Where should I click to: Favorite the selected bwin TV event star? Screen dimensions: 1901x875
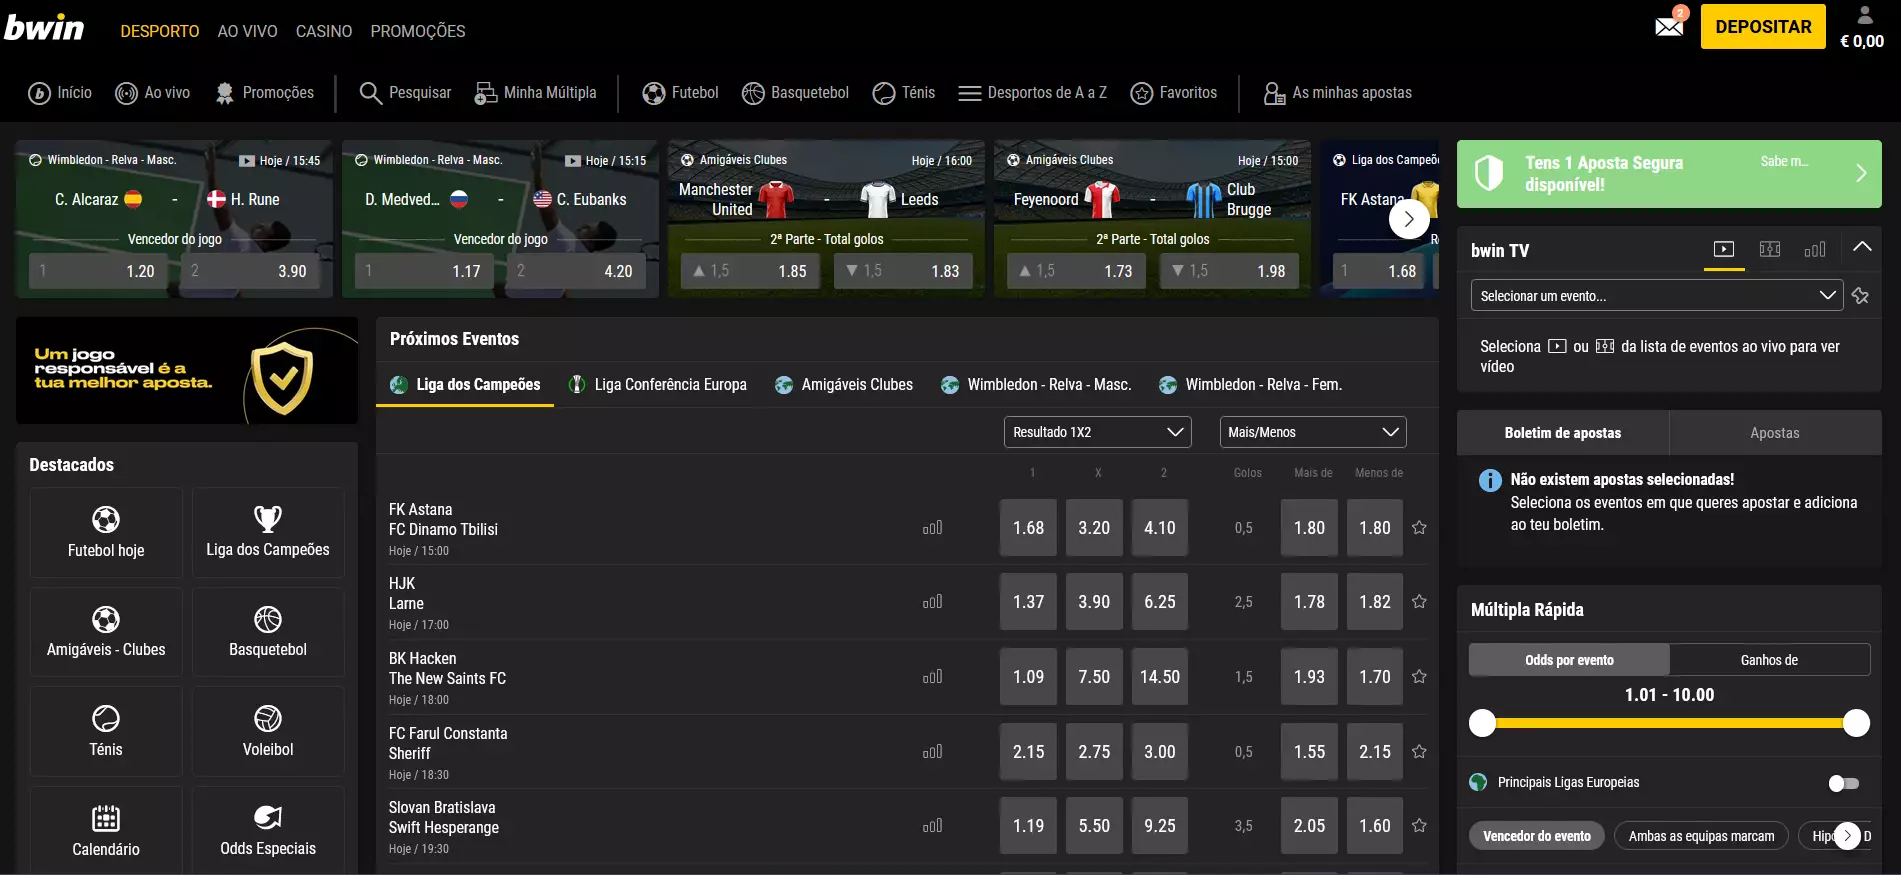pyautogui.click(x=1860, y=296)
